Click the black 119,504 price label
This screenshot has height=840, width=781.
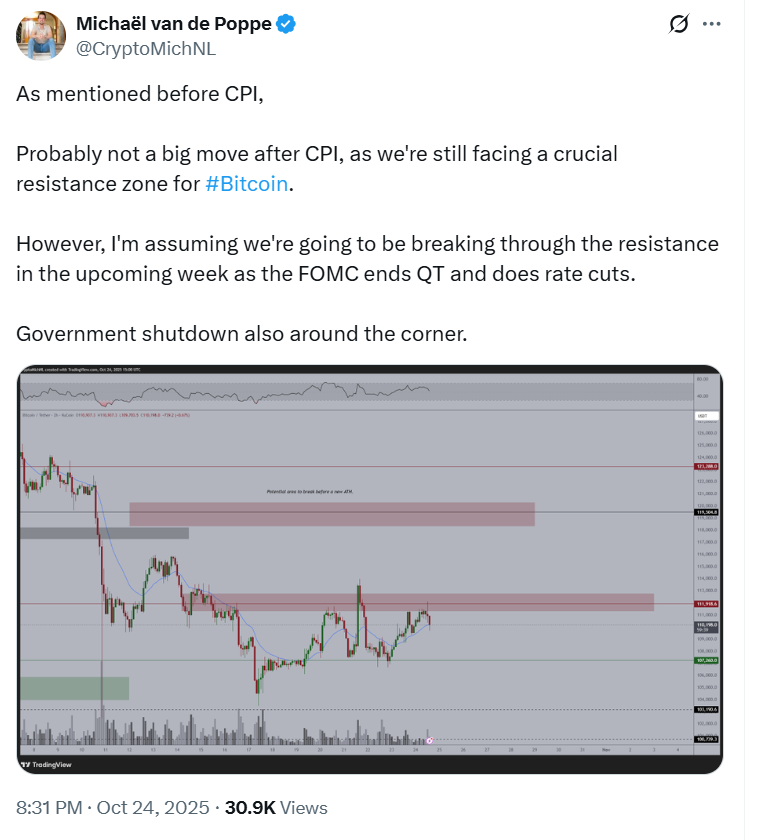coord(707,512)
